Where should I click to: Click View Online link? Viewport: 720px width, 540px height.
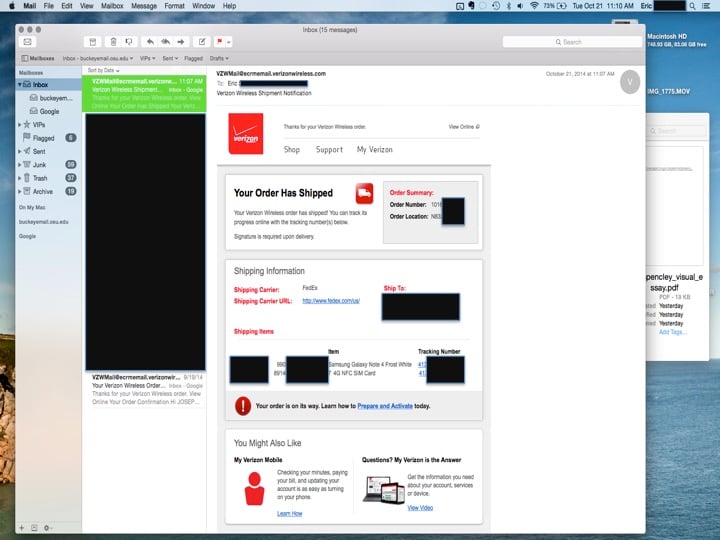click(x=464, y=127)
